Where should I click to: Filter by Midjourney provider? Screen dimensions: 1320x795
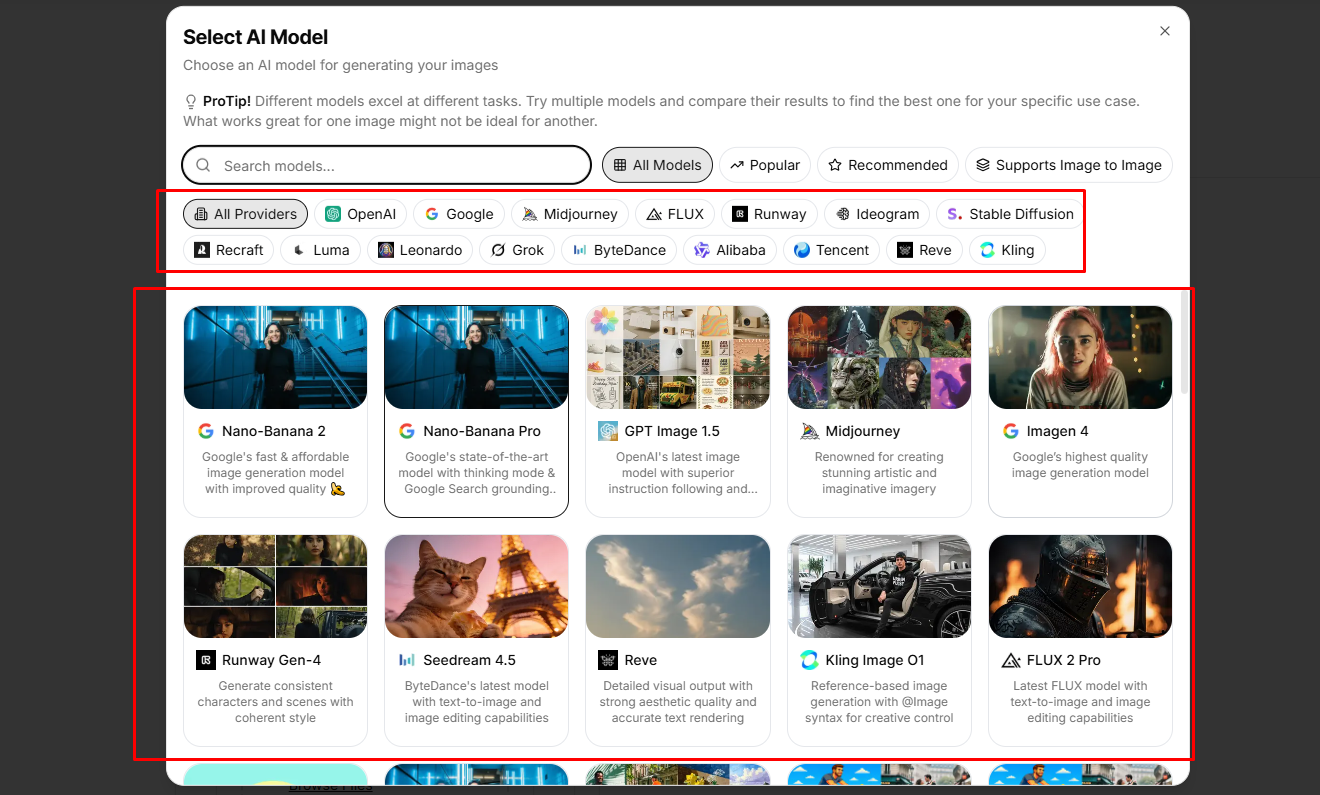click(570, 214)
